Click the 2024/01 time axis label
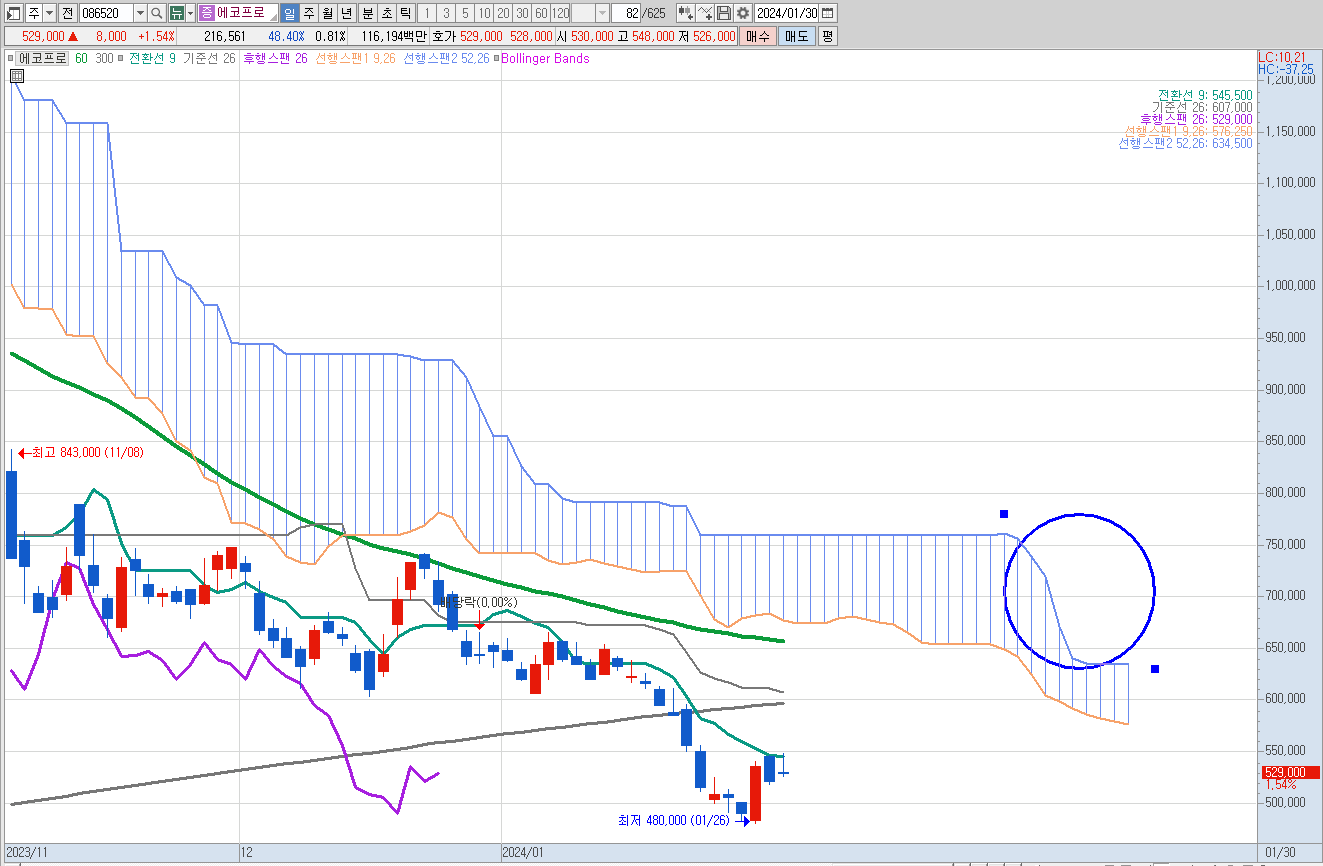 point(524,853)
